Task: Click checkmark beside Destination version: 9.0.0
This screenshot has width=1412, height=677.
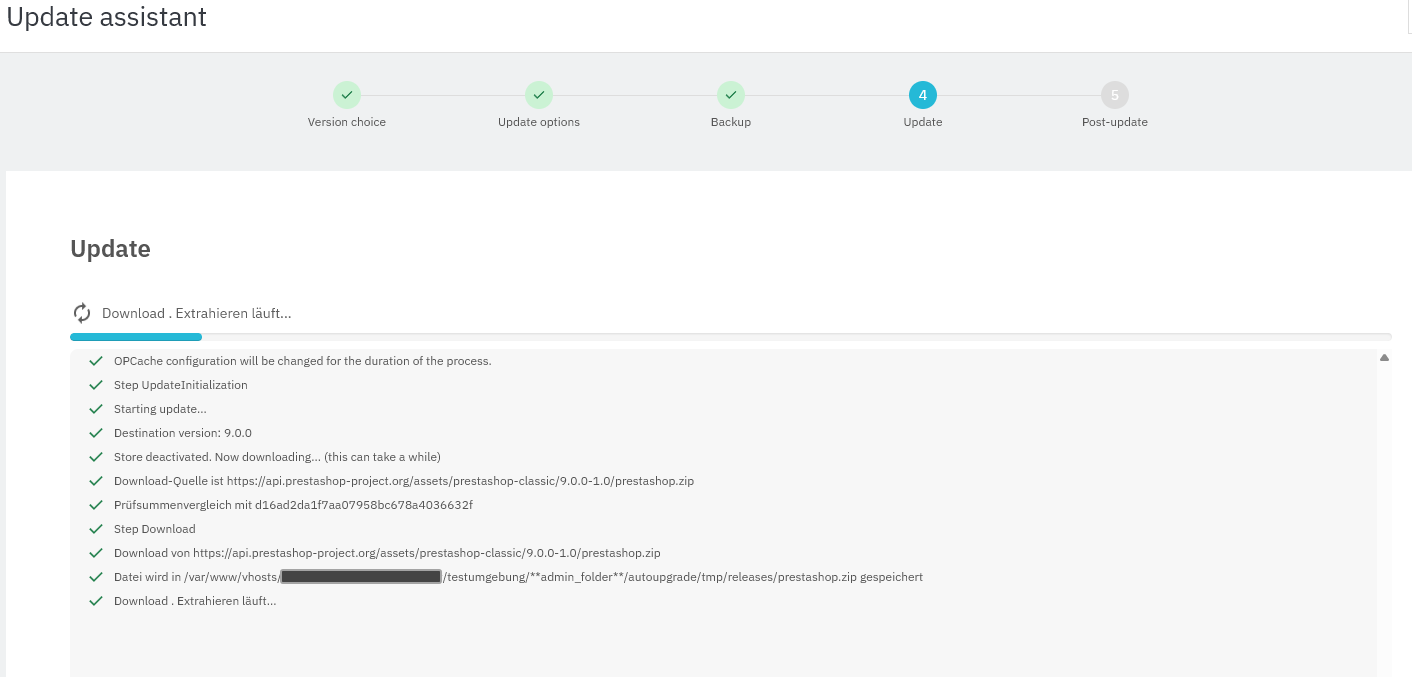Action: (96, 433)
